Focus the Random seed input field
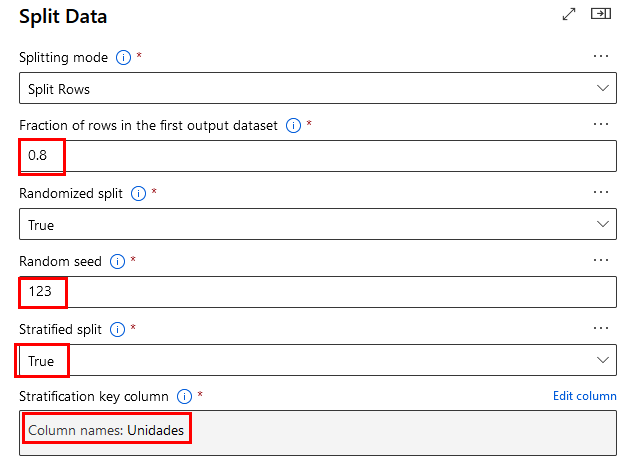The height and width of the screenshot is (466, 622). [x=318, y=292]
